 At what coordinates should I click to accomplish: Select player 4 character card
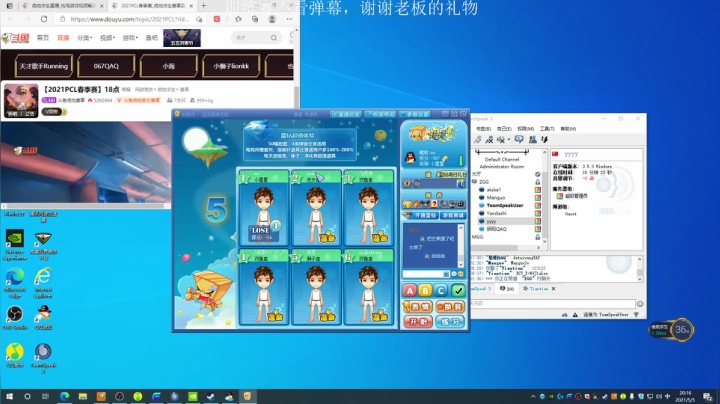264,287
